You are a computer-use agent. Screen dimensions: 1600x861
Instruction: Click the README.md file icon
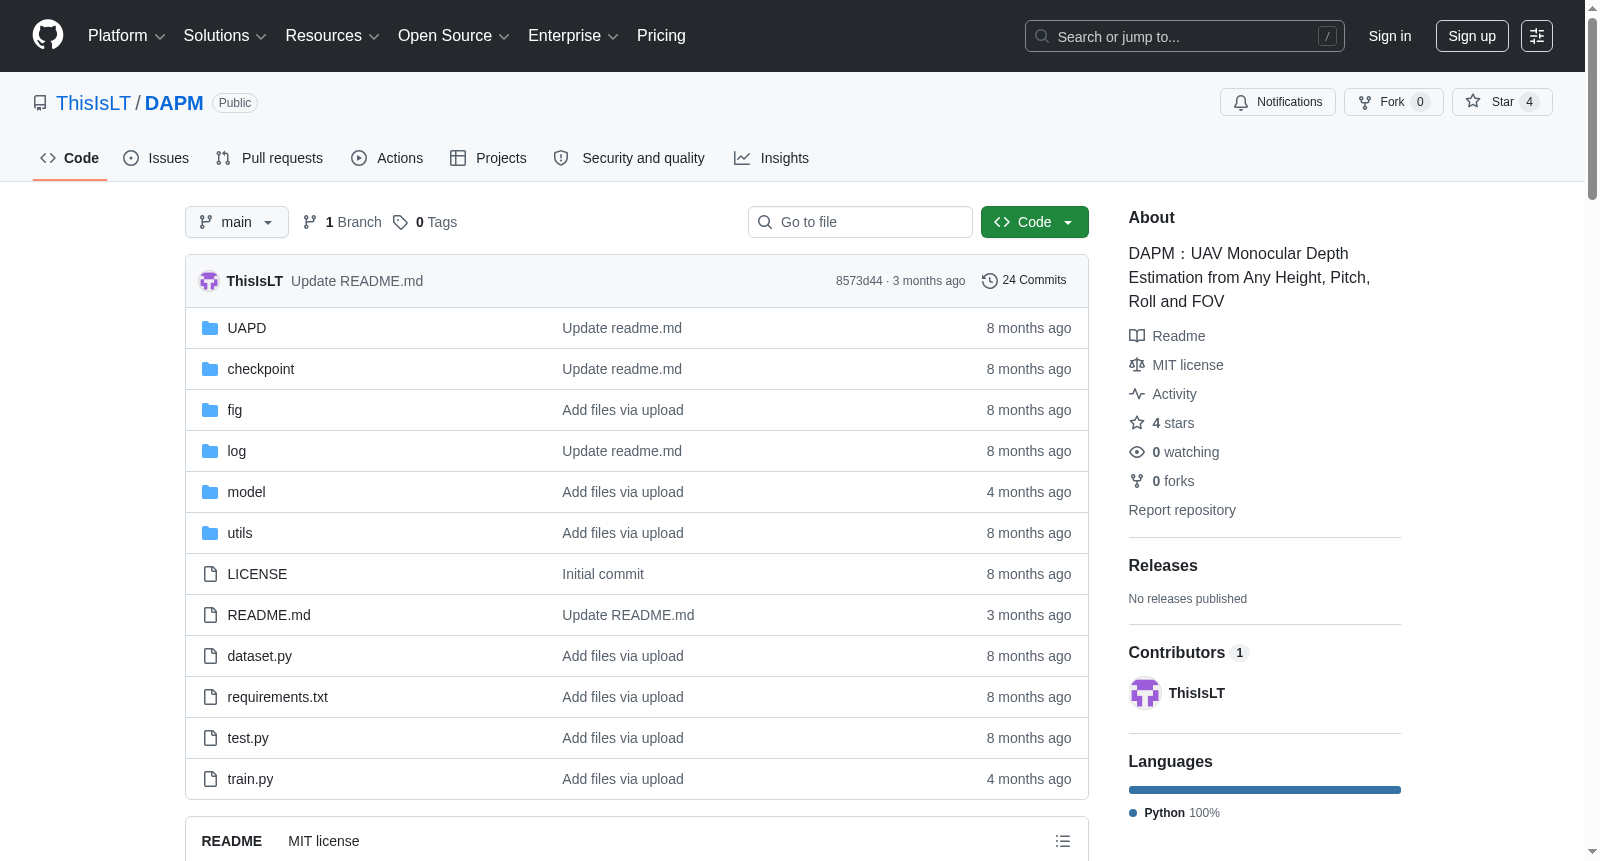(x=210, y=615)
